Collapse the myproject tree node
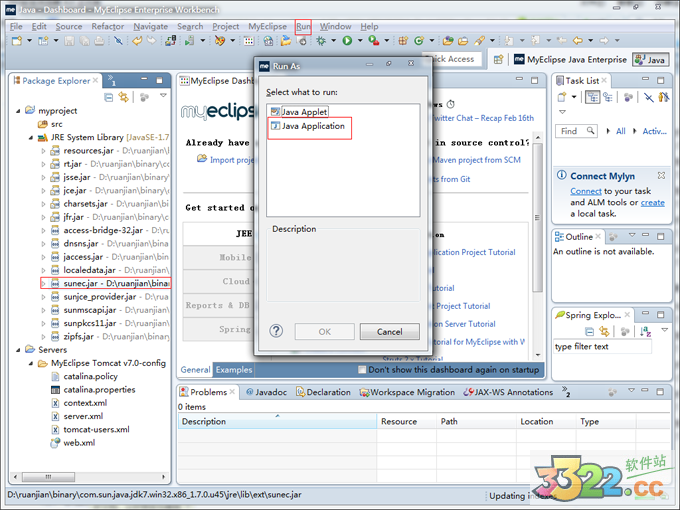680x510 pixels. click(18, 111)
